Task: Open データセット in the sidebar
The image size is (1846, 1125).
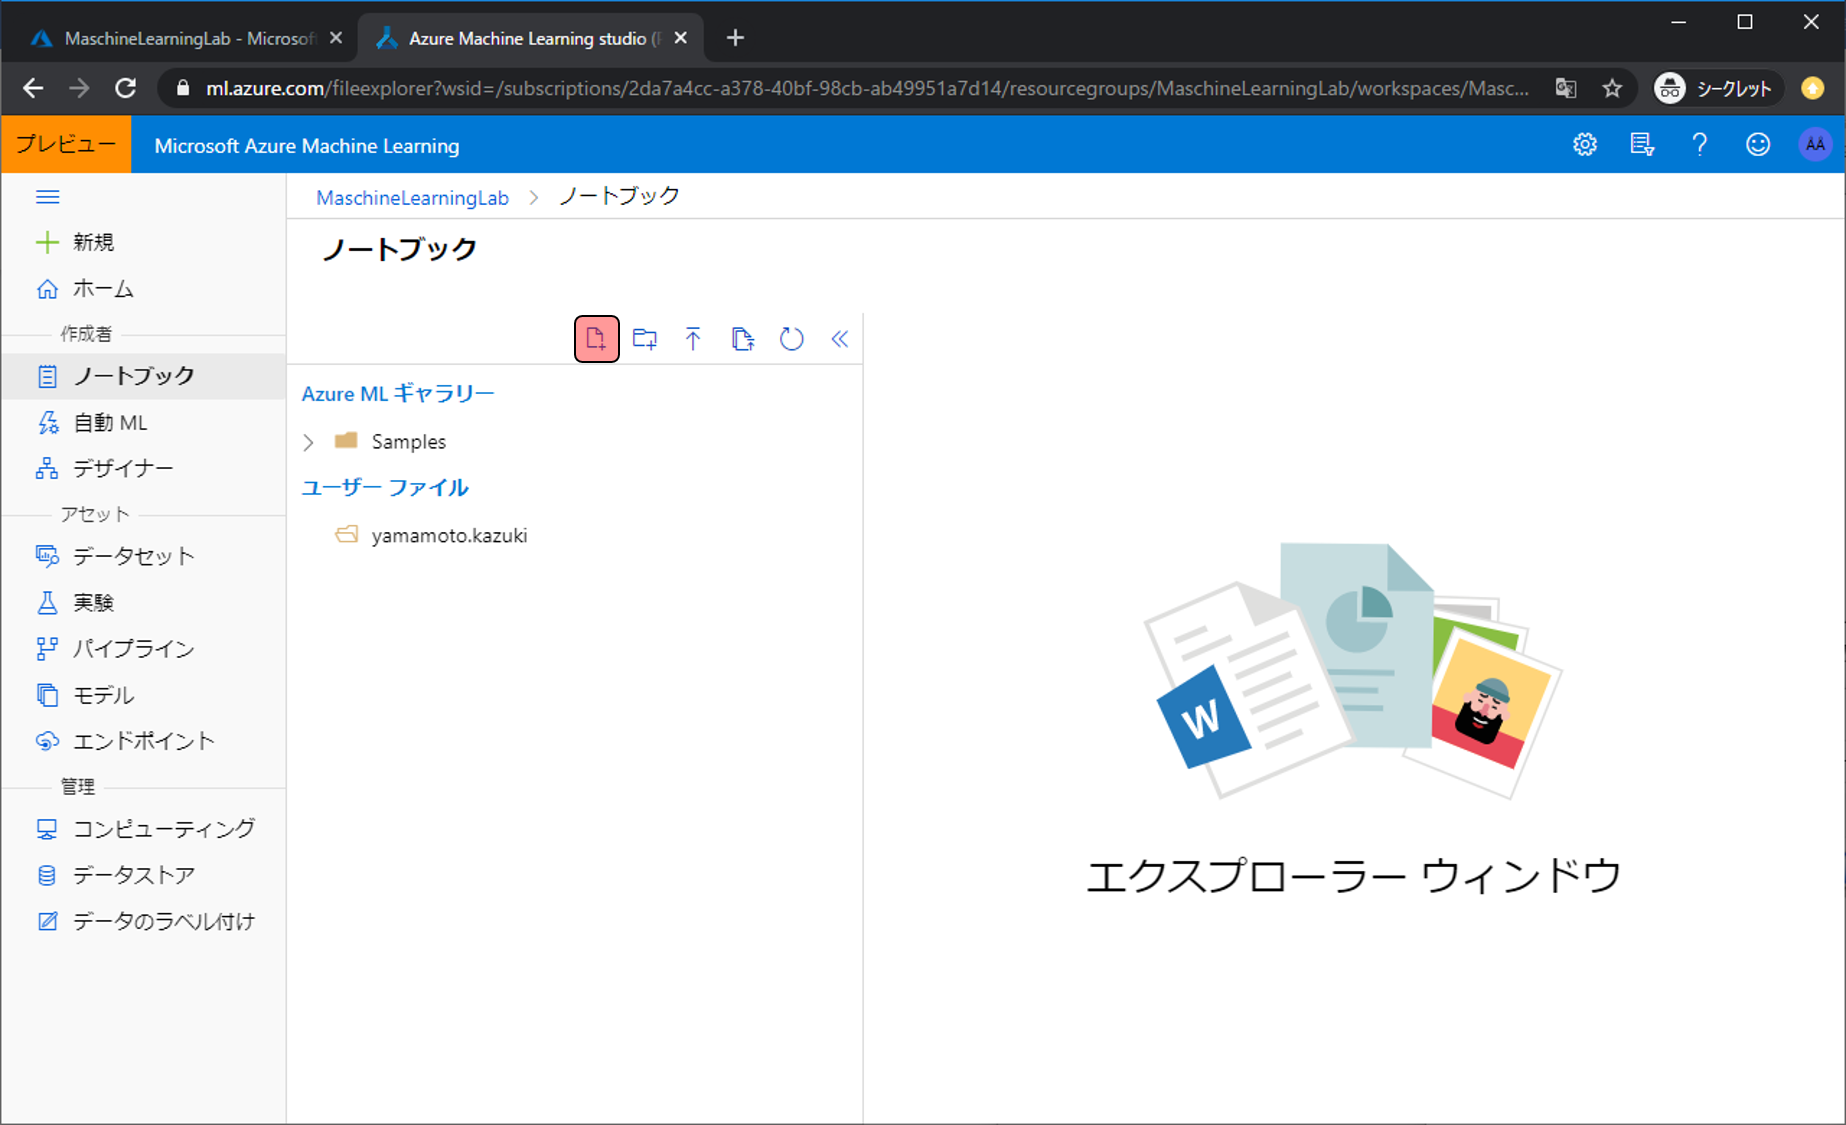Action: click(x=133, y=556)
